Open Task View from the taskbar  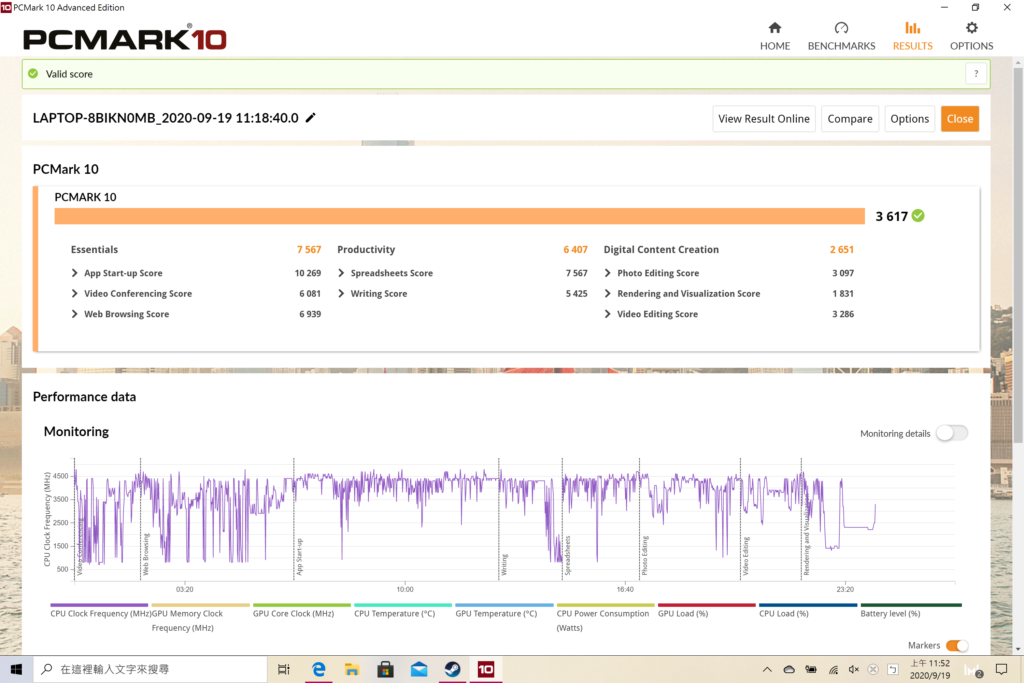(x=284, y=669)
